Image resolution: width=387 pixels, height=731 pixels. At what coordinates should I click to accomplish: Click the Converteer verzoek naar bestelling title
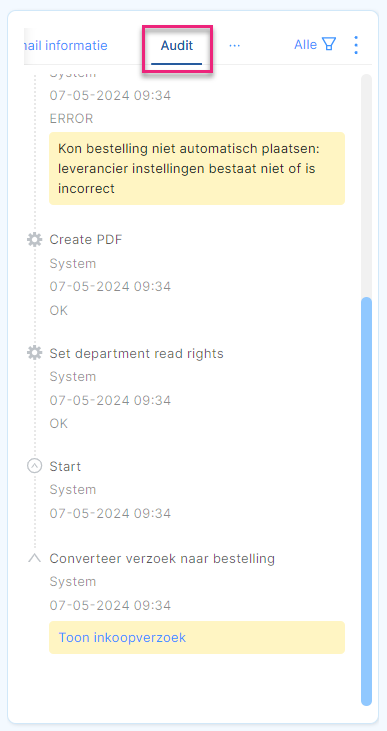tap(162, 558)
